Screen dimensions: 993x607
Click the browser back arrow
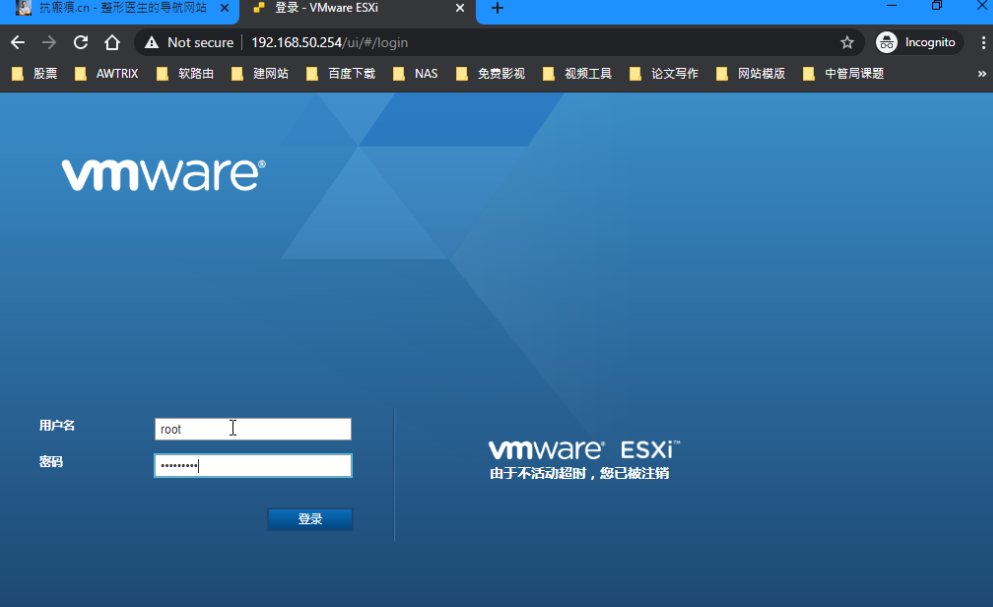click(x=18, y=42)
